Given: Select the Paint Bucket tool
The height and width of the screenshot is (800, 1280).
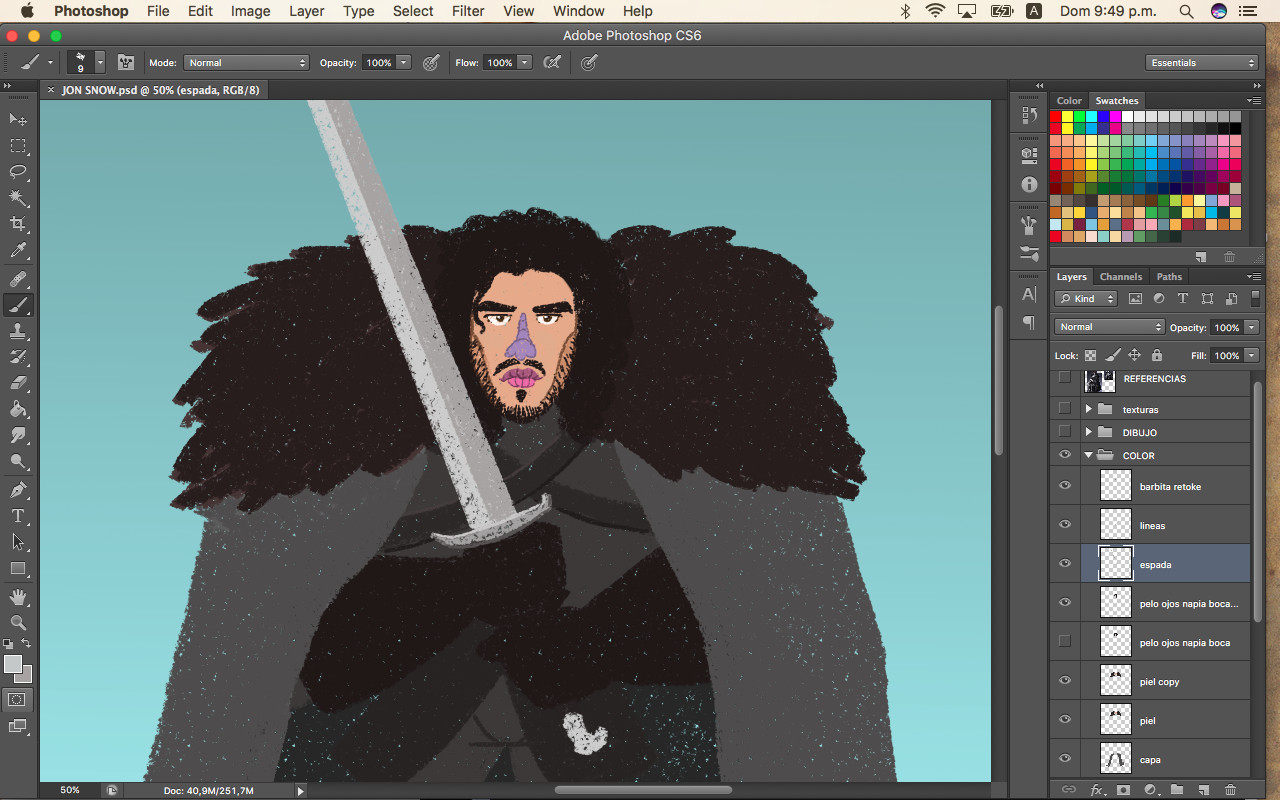Looking at the screenshot, I should coord(18,409).
